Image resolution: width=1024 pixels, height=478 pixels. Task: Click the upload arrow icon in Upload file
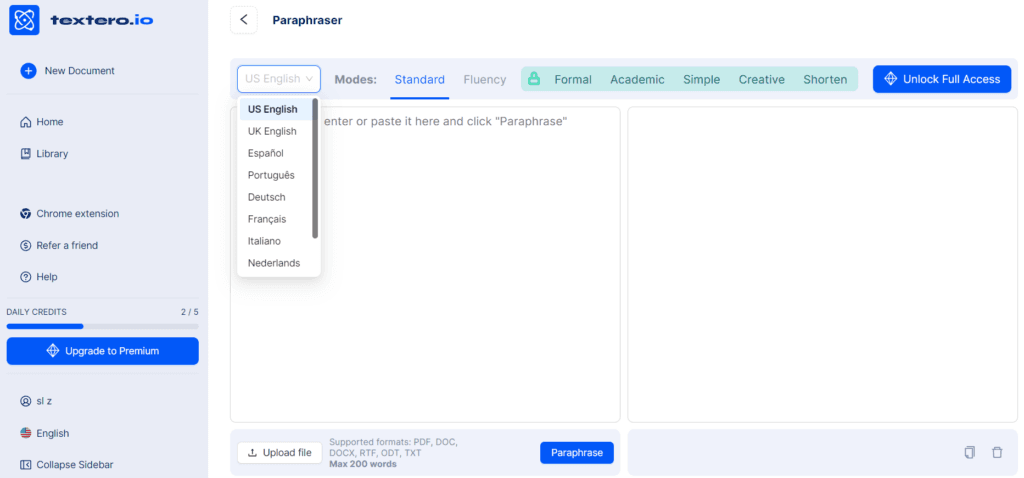(253, 453)
